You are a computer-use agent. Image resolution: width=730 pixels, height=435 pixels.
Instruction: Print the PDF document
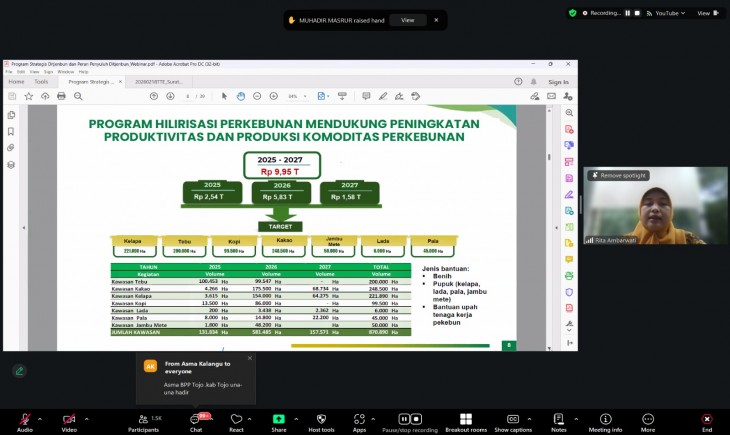(61, 96)
